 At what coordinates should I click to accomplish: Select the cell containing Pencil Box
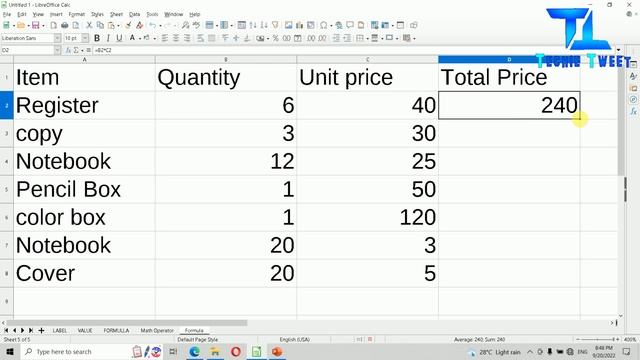coord(84,189)
